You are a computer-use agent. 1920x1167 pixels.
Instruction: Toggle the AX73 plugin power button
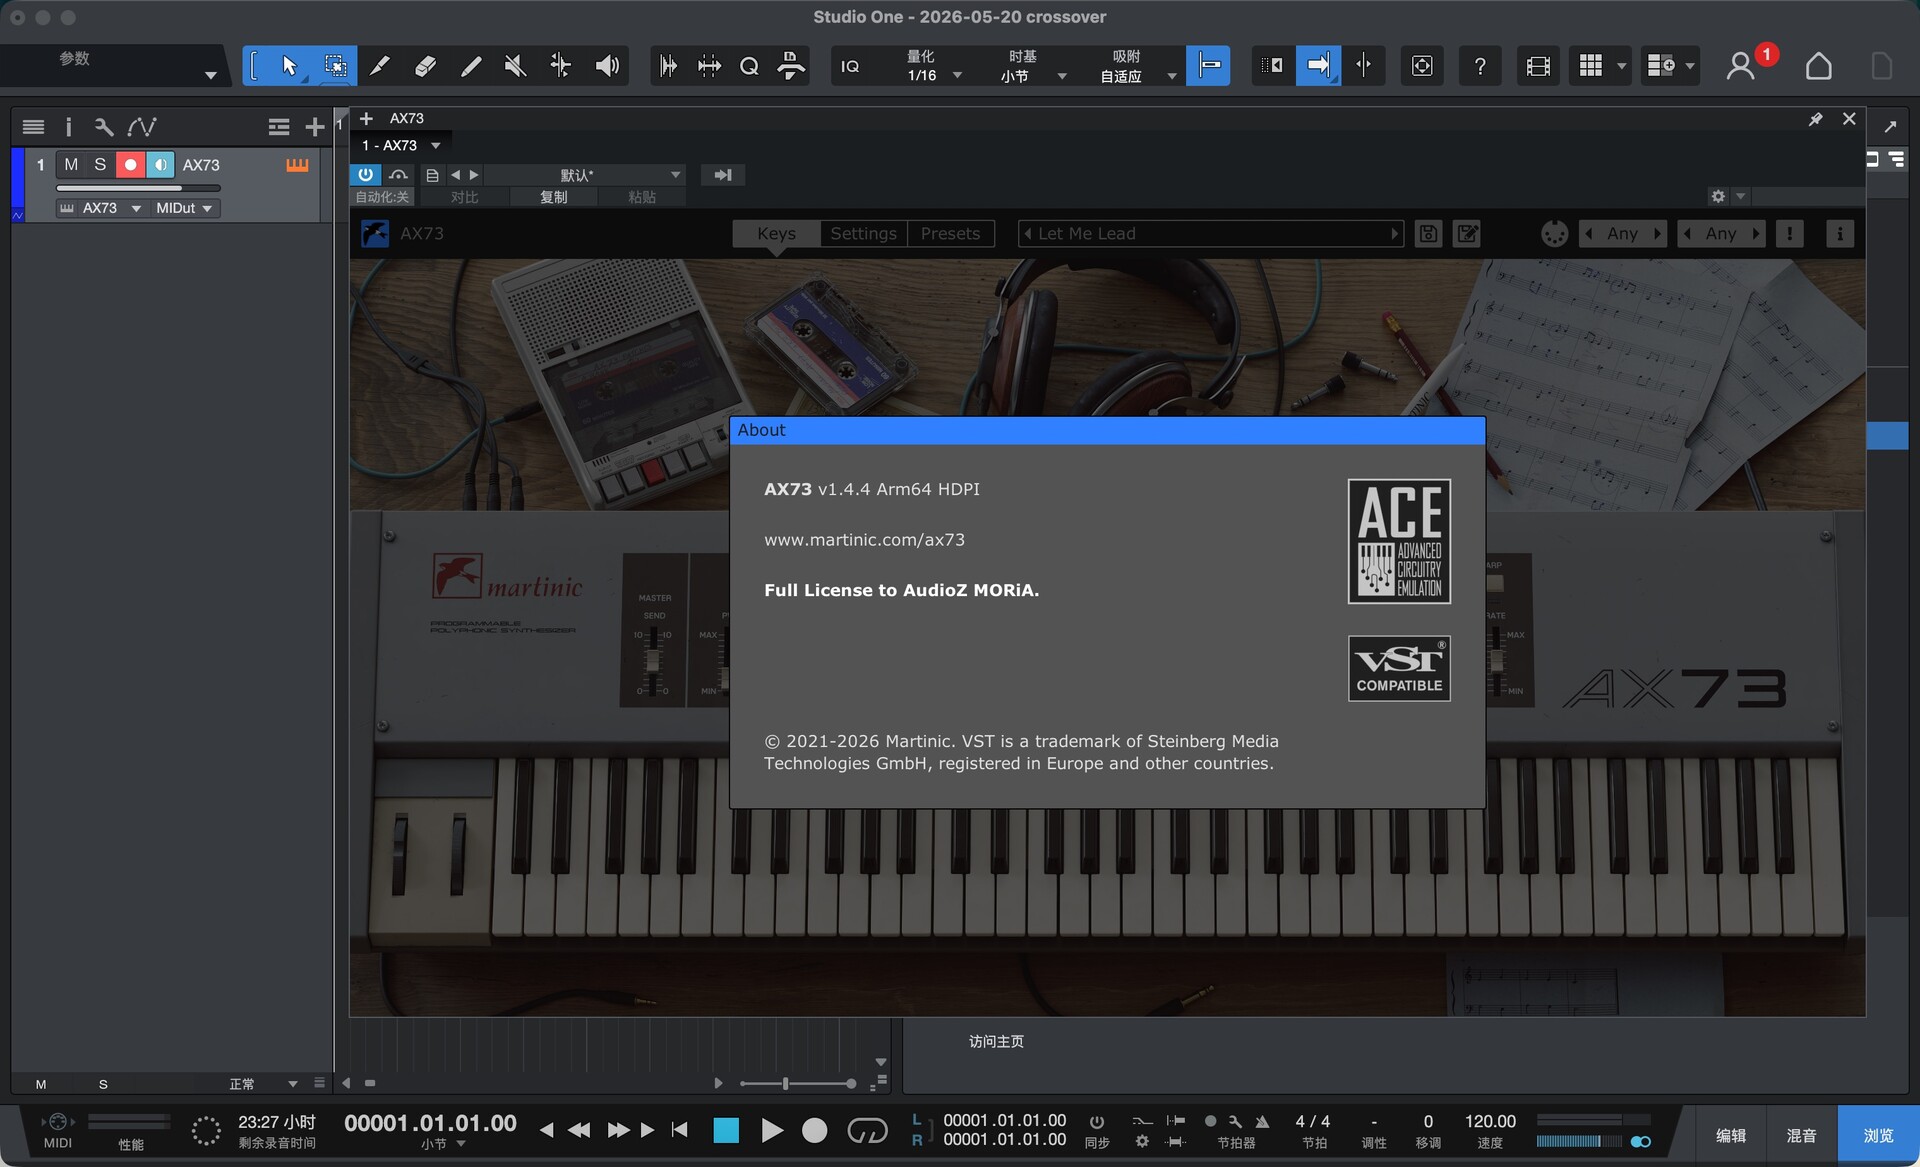[365, 175]
